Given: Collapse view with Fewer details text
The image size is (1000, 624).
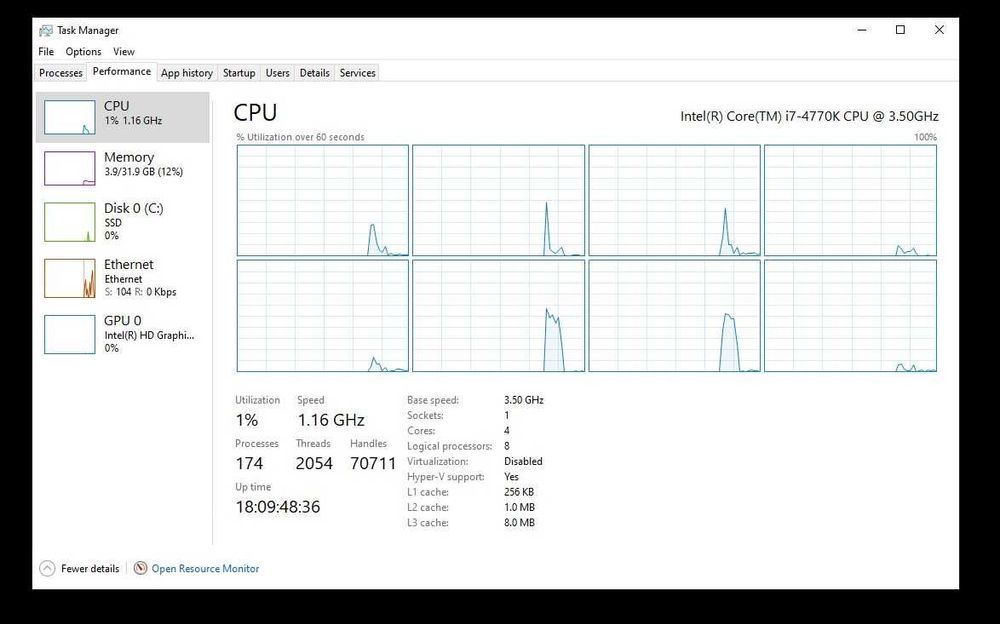Looking at the screenshot, I should (x=90, y=568).
